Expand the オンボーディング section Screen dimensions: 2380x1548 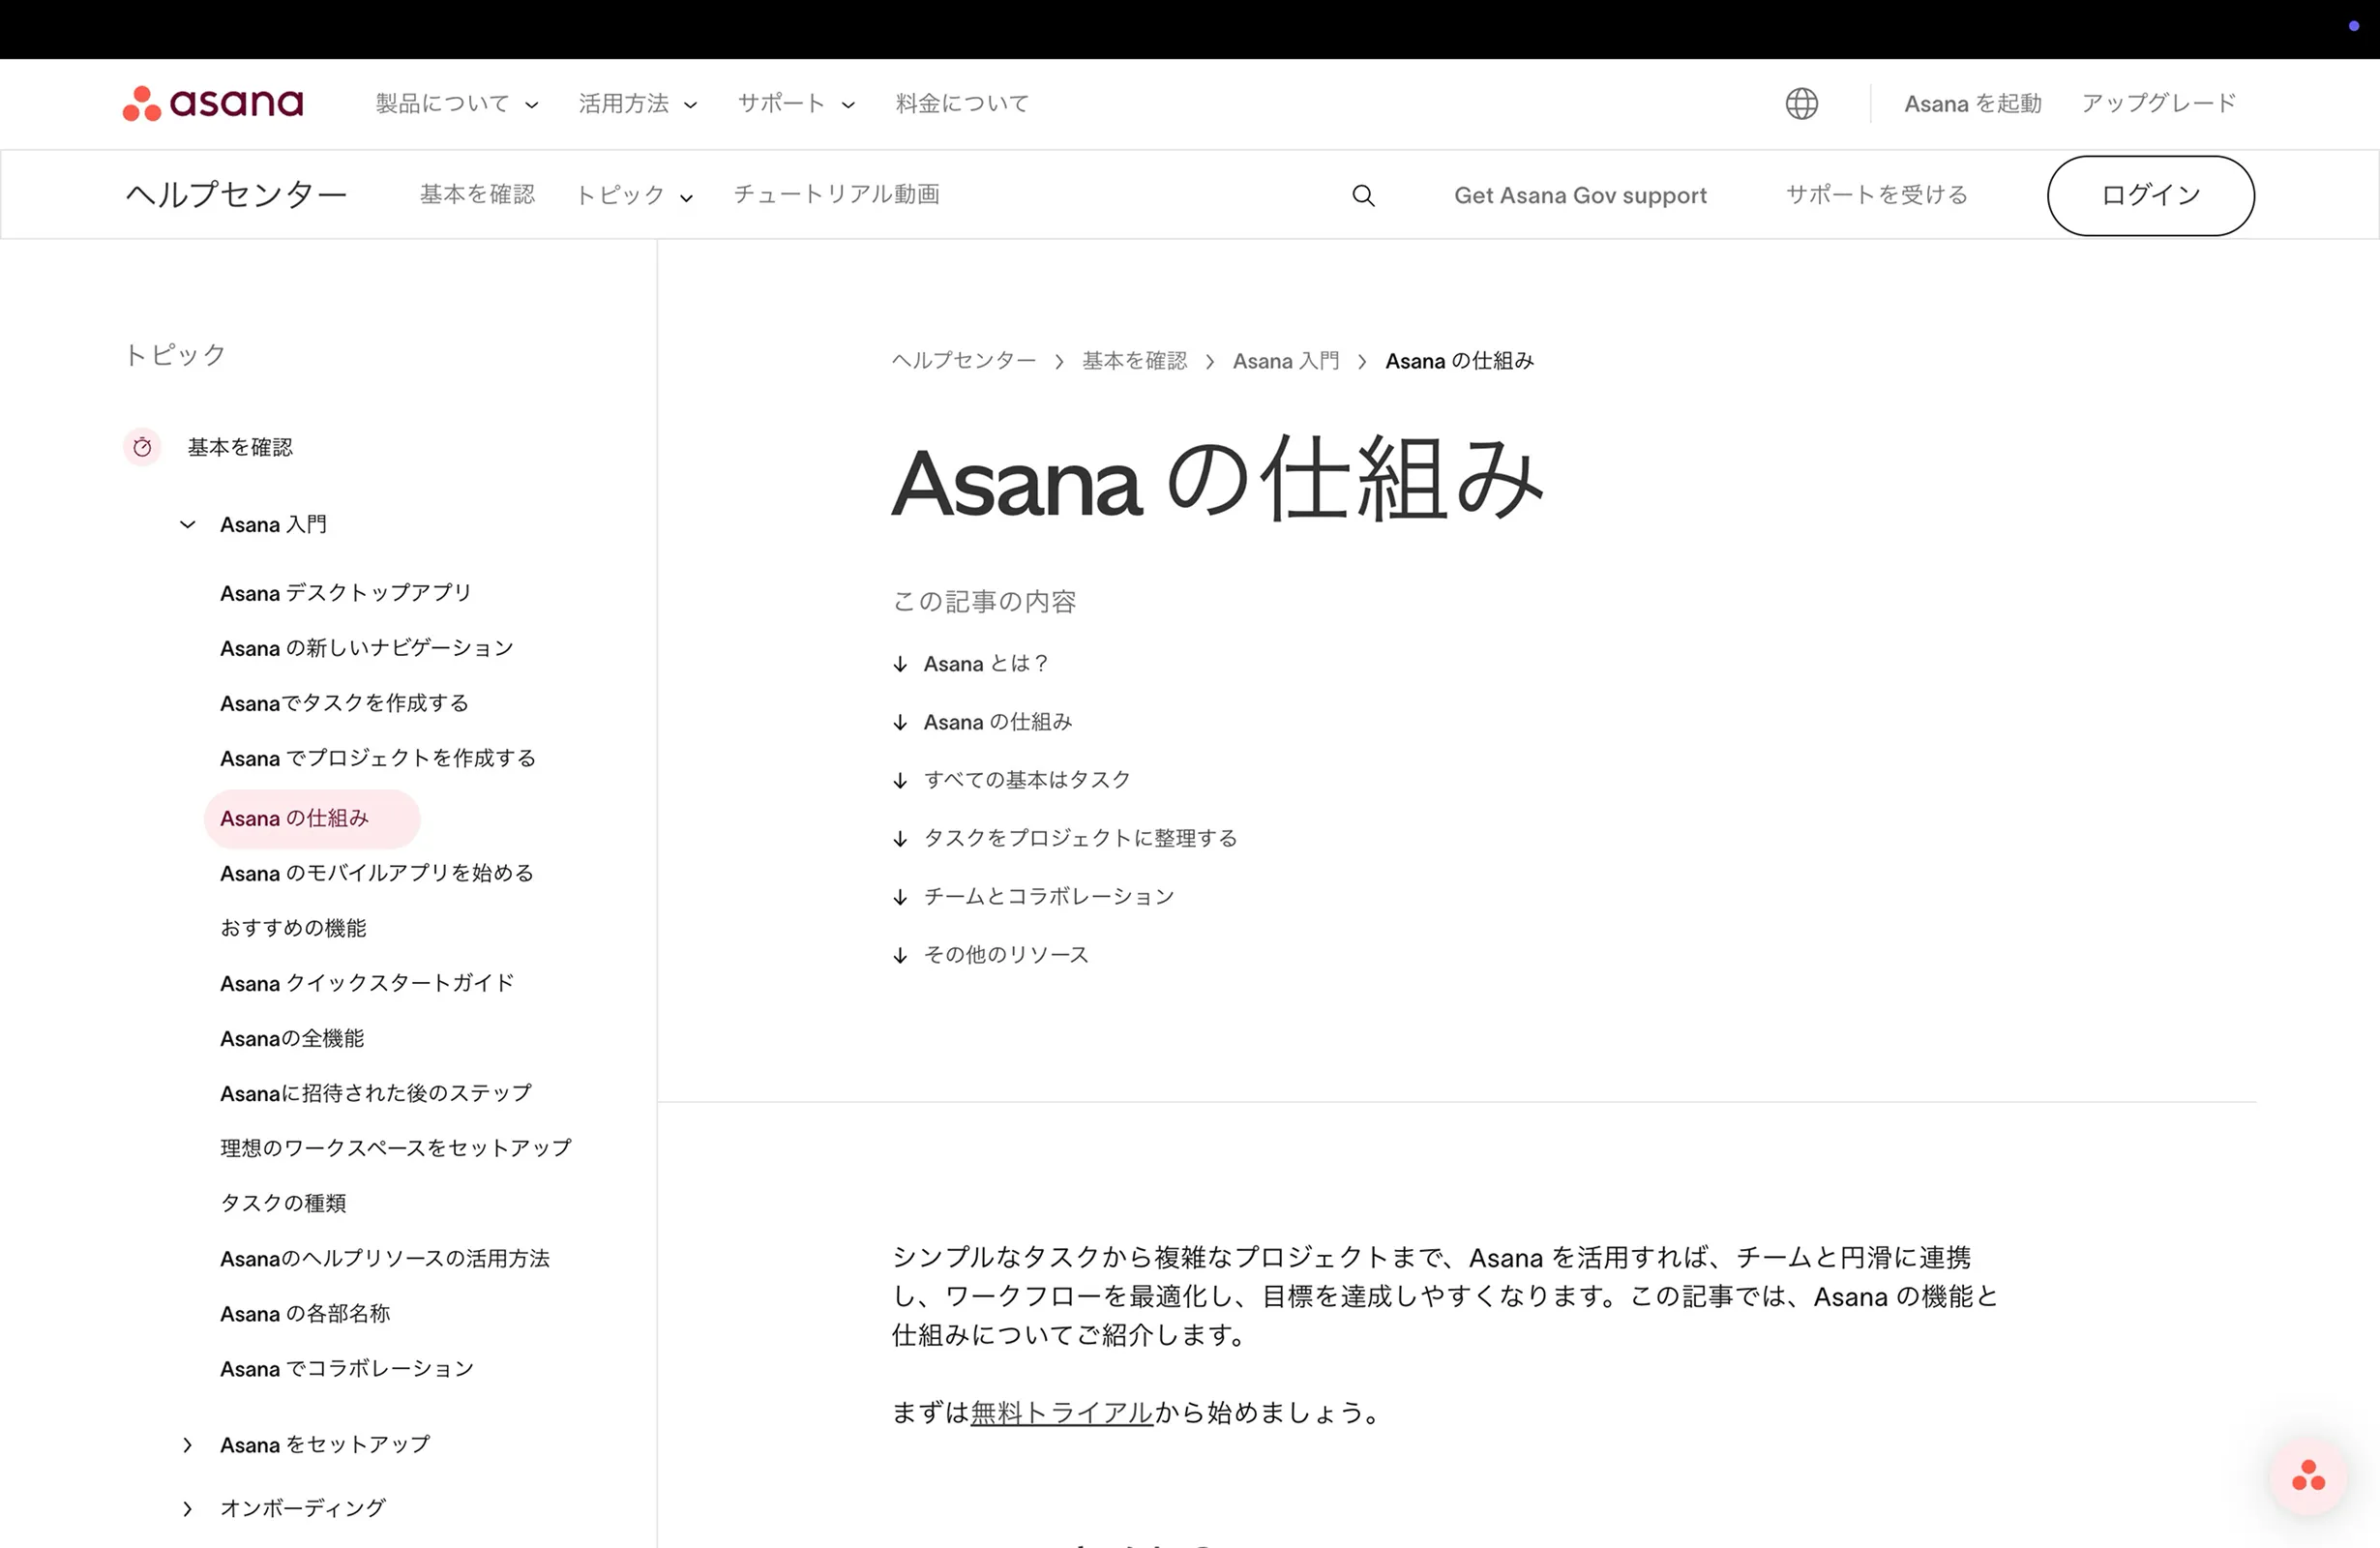pyautogui.click(x=187, y=1508)
